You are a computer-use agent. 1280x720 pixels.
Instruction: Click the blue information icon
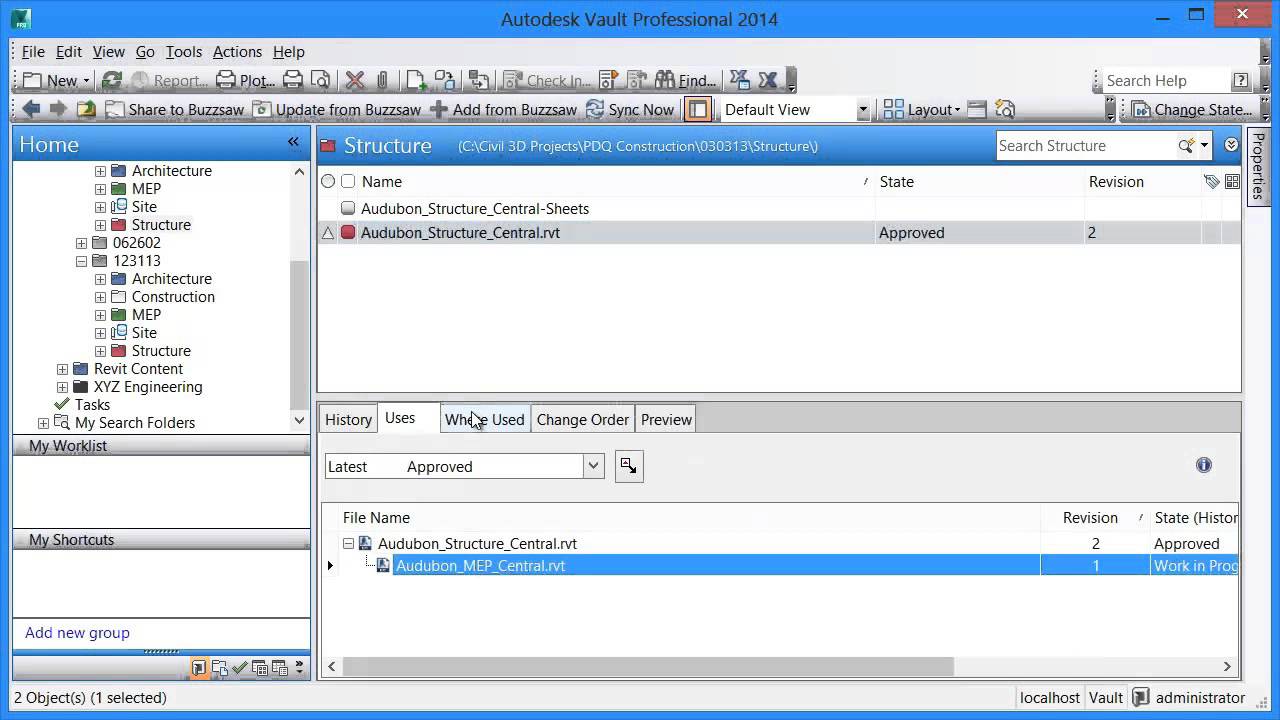tap(1204, 465)
